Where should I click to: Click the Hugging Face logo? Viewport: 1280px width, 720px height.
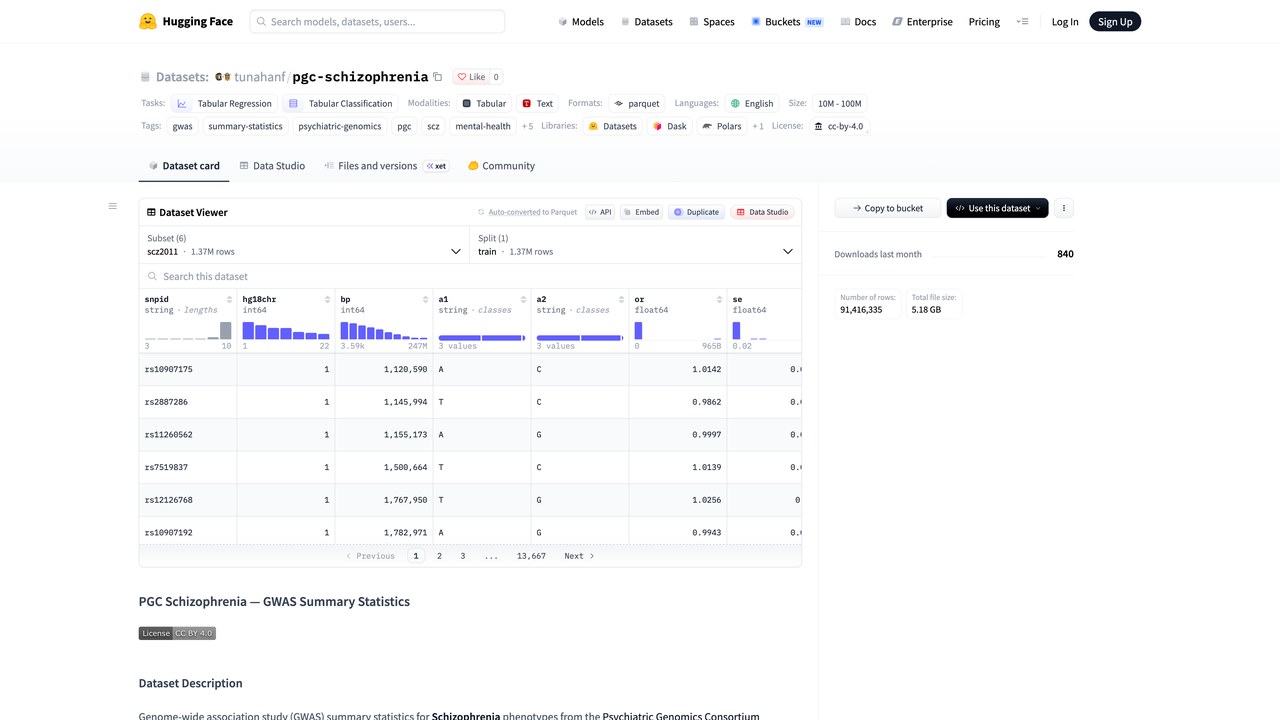[186, 21]
